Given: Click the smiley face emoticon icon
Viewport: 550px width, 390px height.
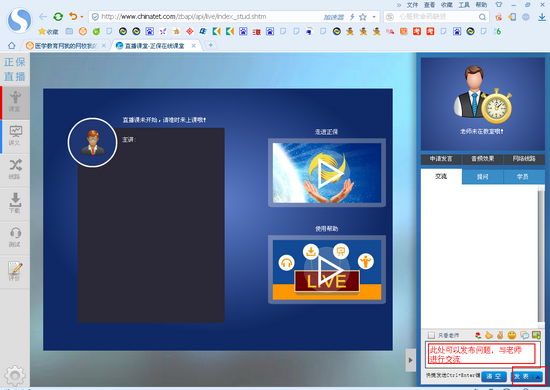Looking at the screenshot, I should [512, 335].
